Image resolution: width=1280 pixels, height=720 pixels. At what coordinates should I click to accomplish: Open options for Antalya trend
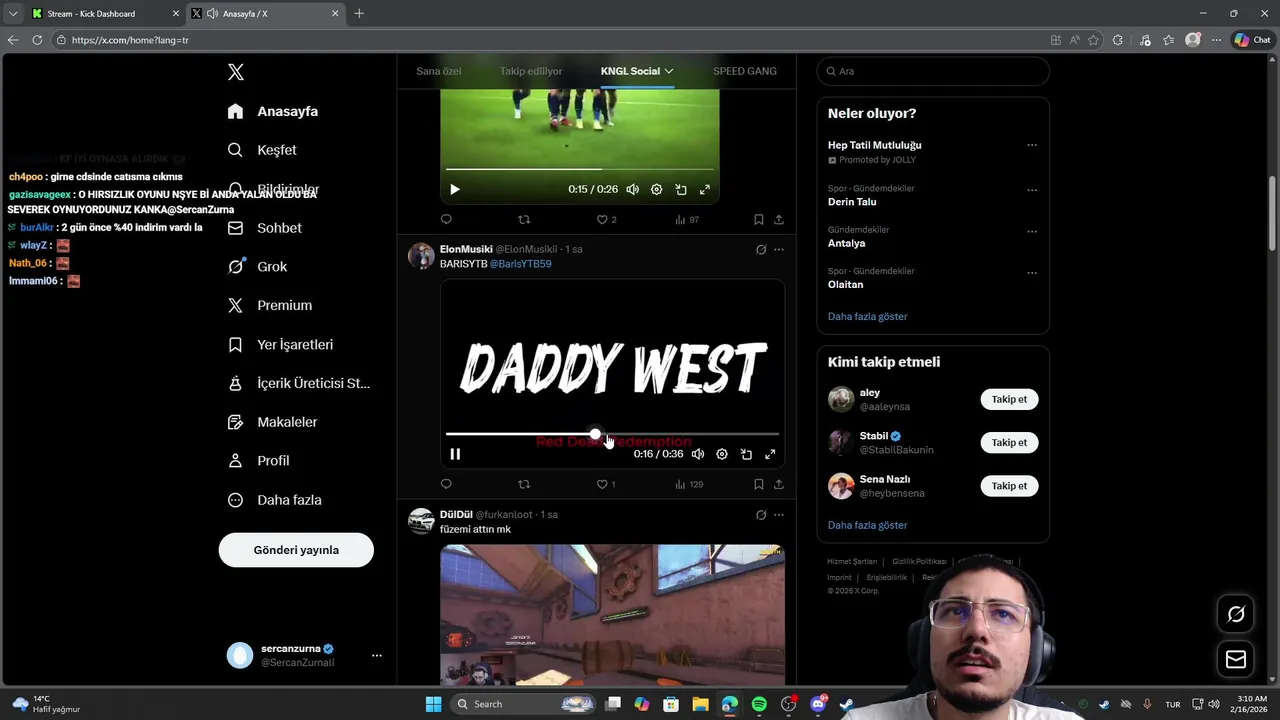point(1032,231)
